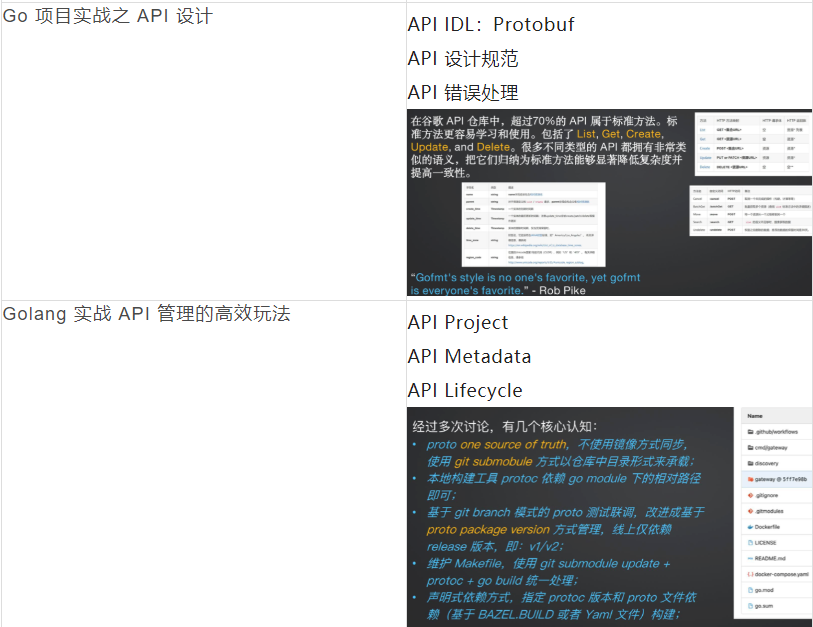
Task: Click the 'Go 项目实战之 API 设计' title
Action: [x=108, y=16]
